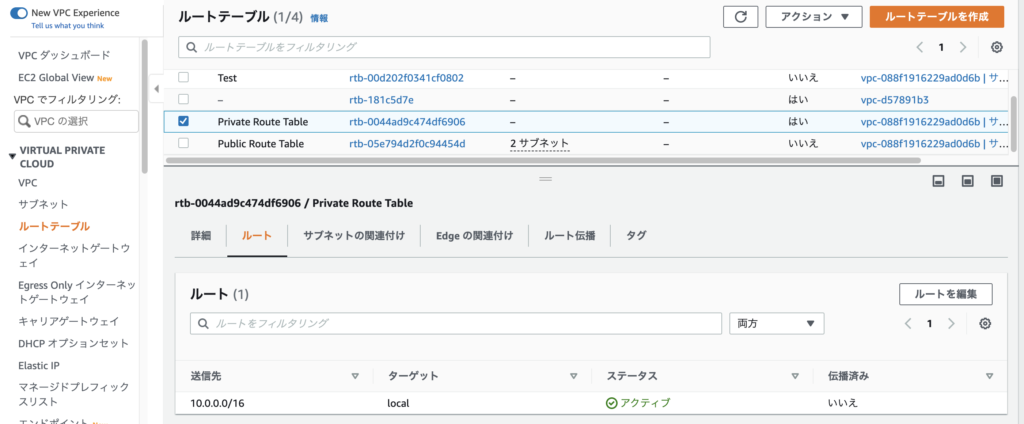Image resolution: width=1024 pixels, height=424 pixels.
Task: Check the Test route table checkbox
Action: pos(184,77)
